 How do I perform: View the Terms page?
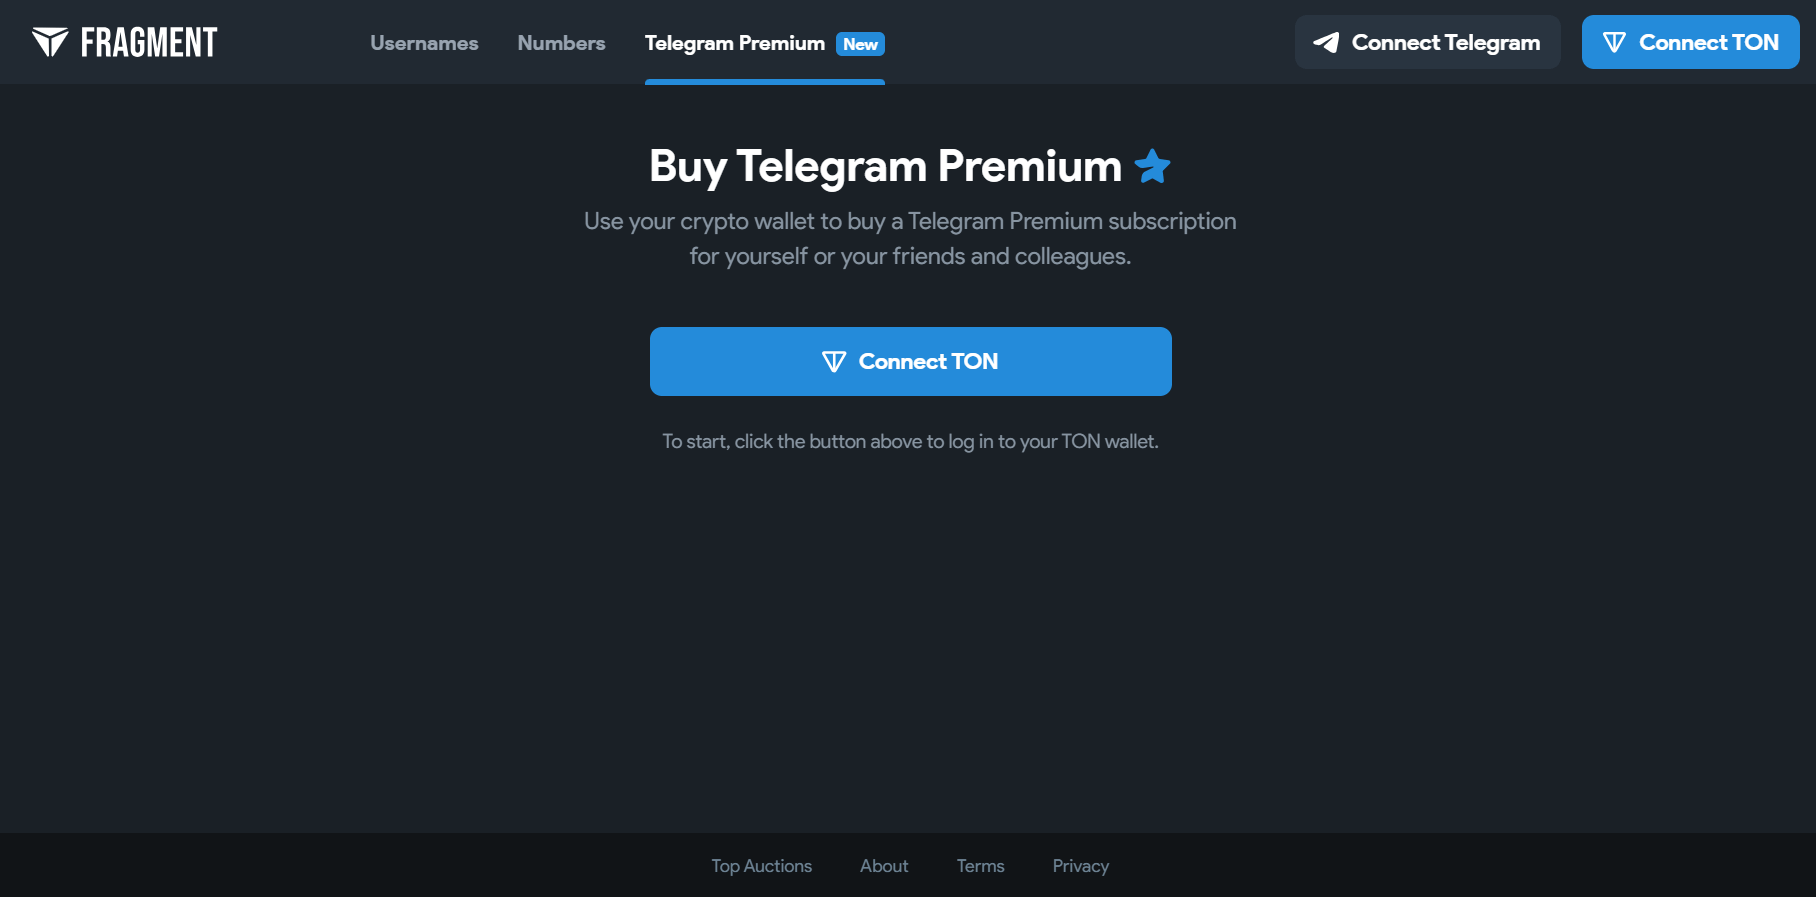[980, 866]
